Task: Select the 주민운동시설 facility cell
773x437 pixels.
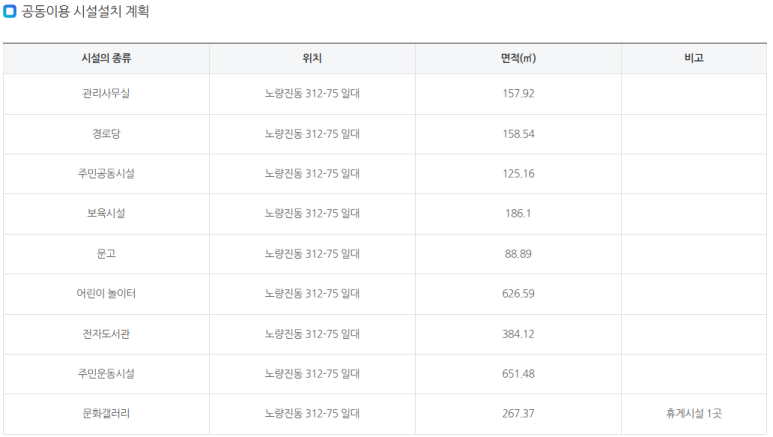Action: point(106,374)
